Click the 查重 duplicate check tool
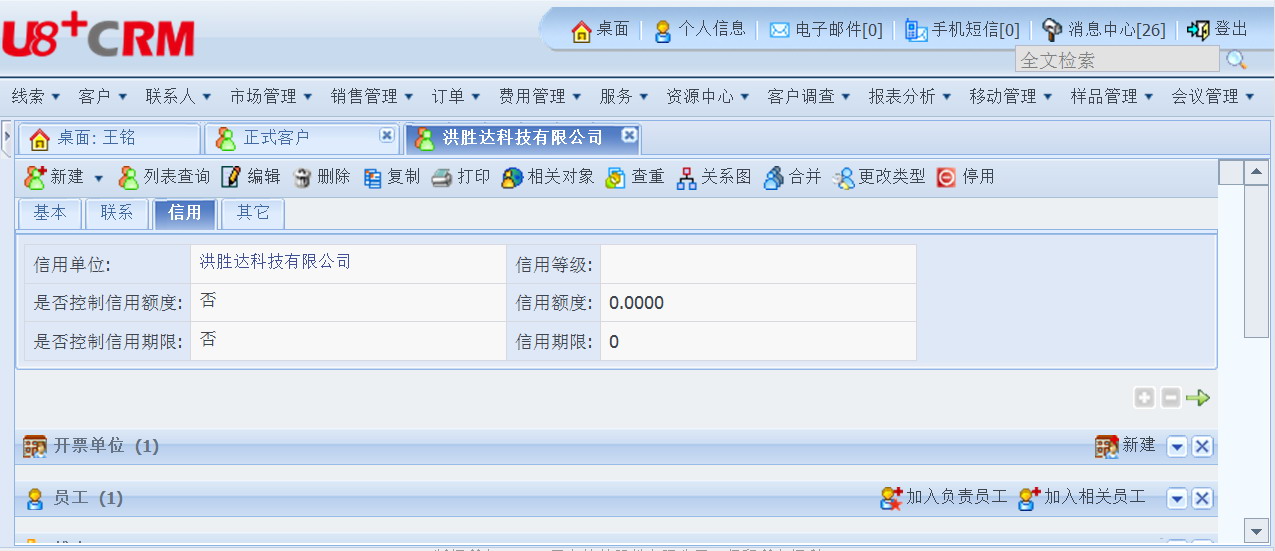 pyautogui.click(x=635, y=177)
